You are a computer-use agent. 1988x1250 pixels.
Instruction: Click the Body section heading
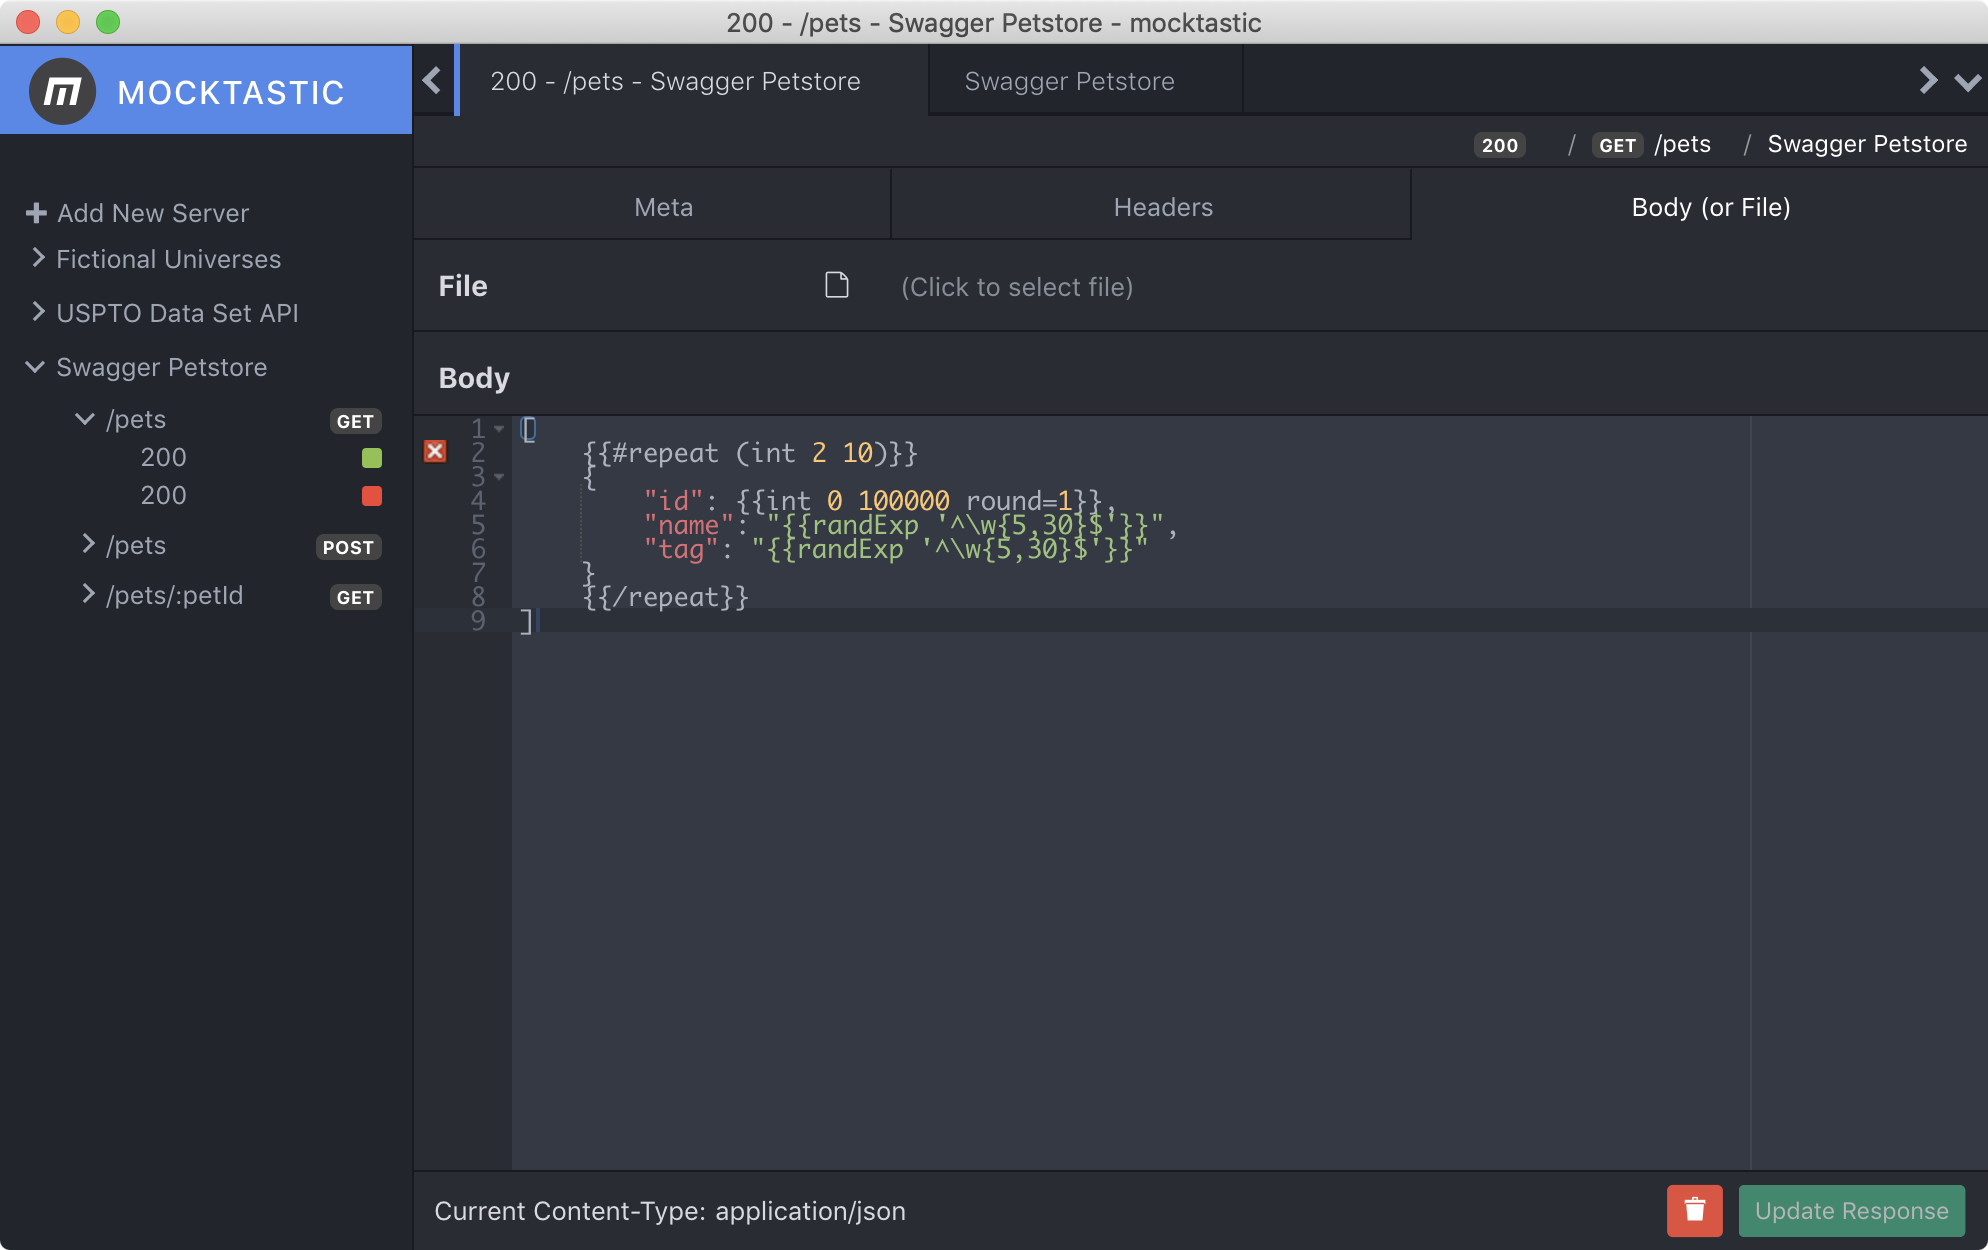474,378
